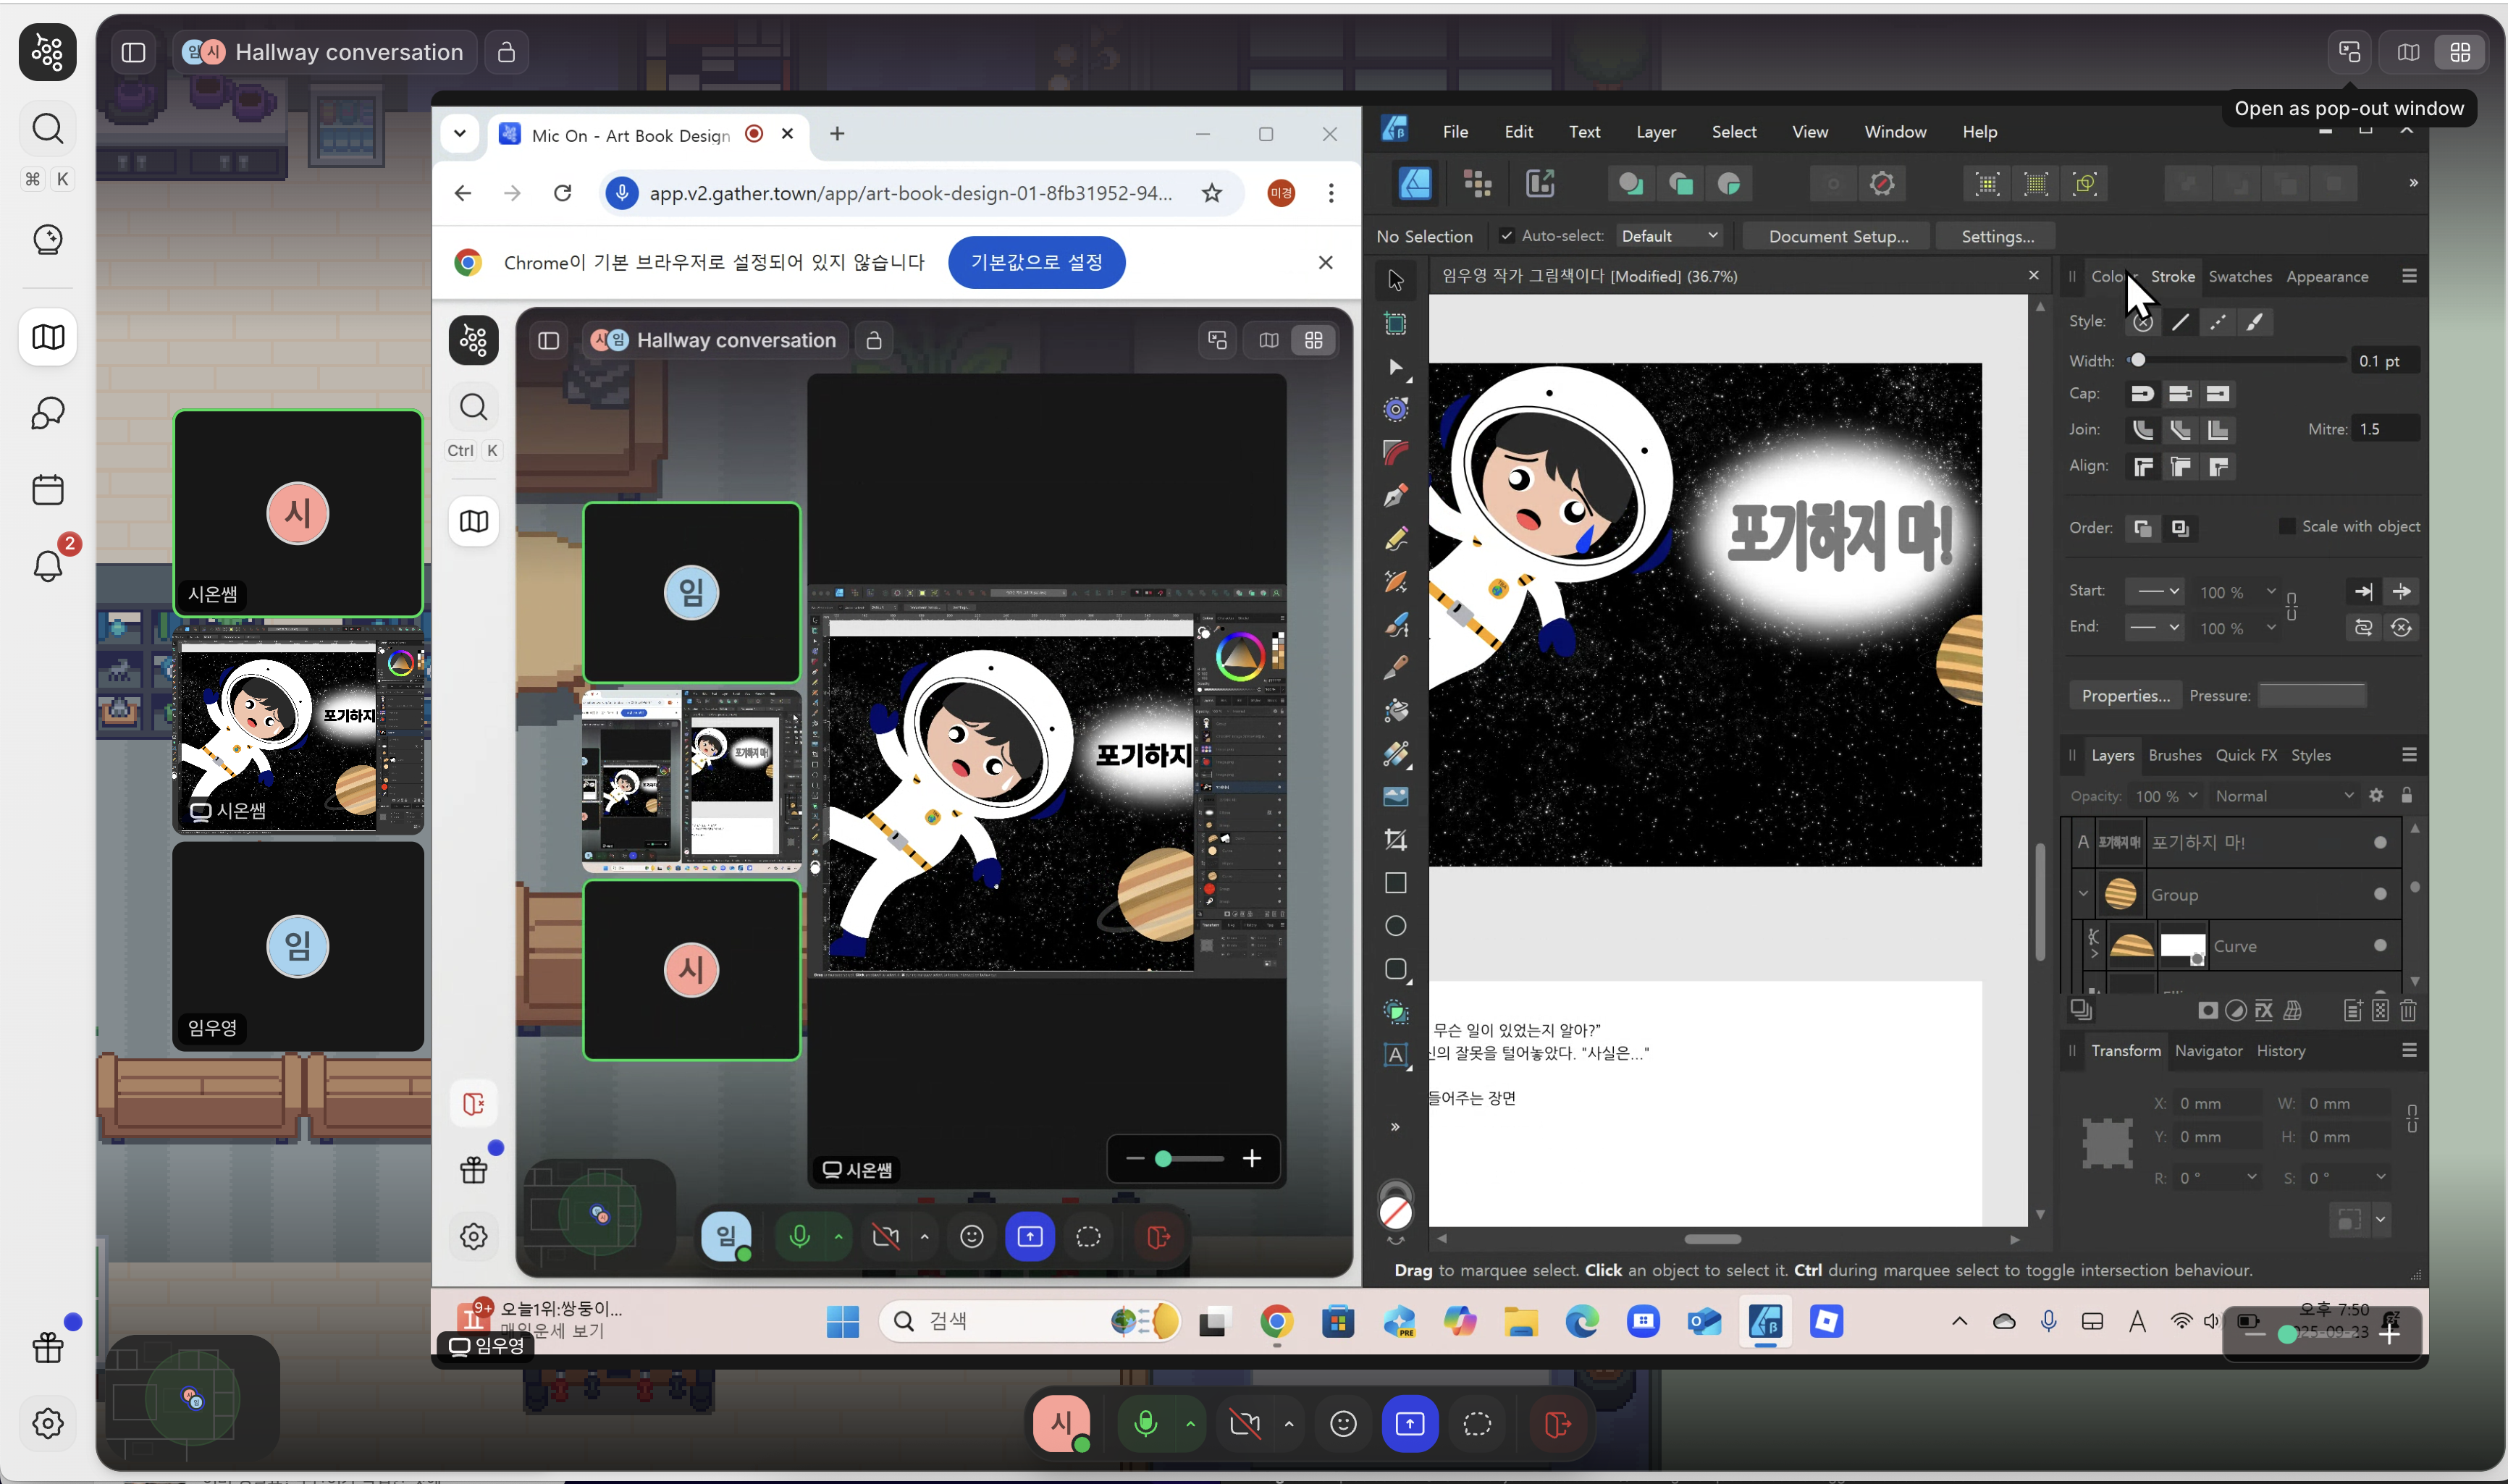Select the Pen tool in Affinity toolbar

(x=1395, y=495)
